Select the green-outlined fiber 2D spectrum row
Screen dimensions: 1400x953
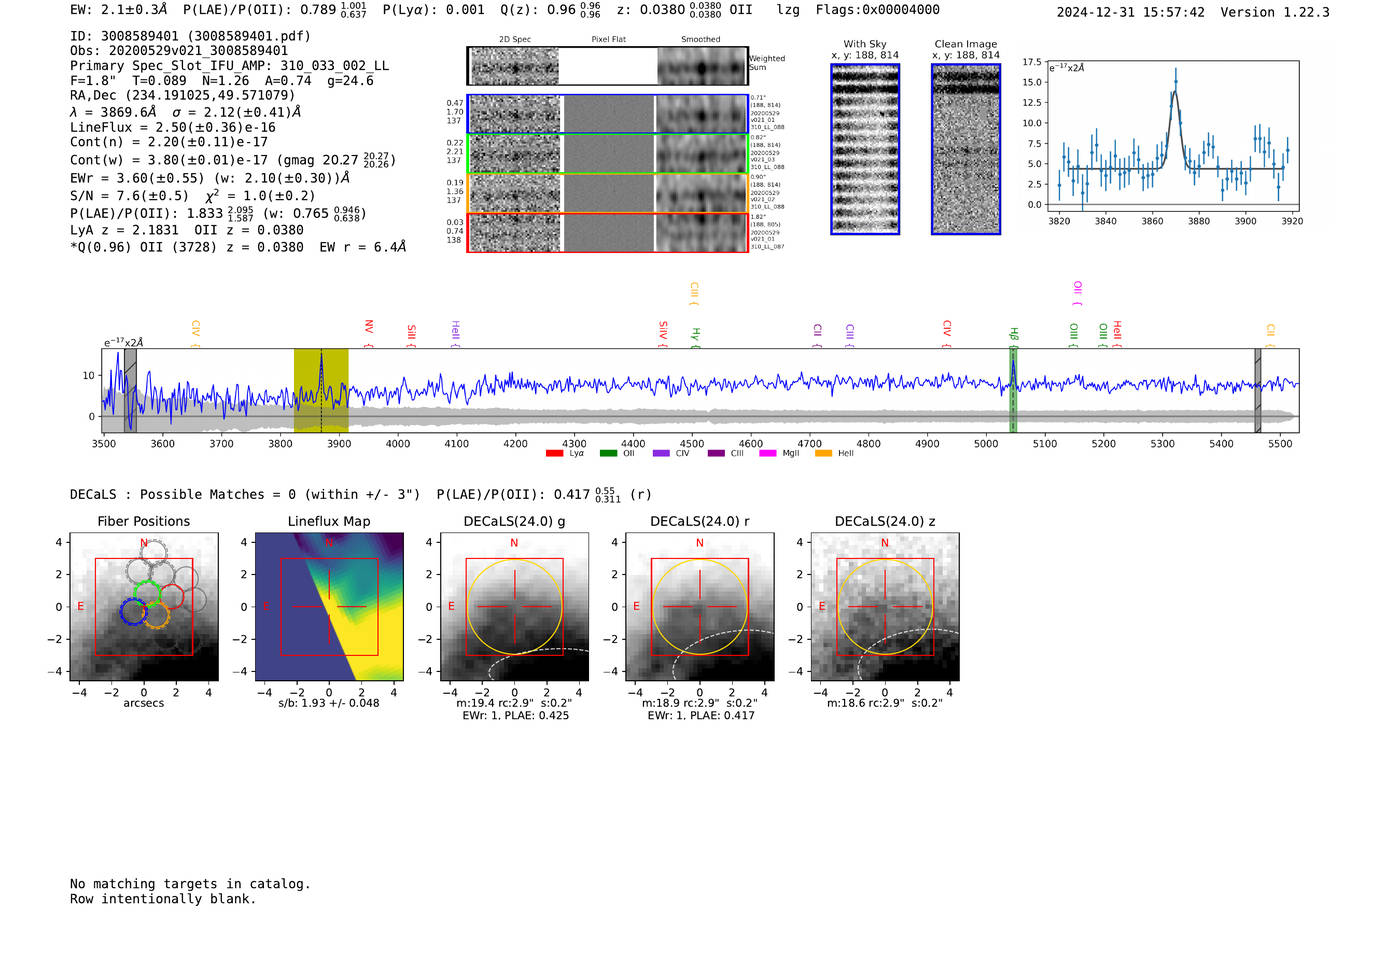point(608,154)
